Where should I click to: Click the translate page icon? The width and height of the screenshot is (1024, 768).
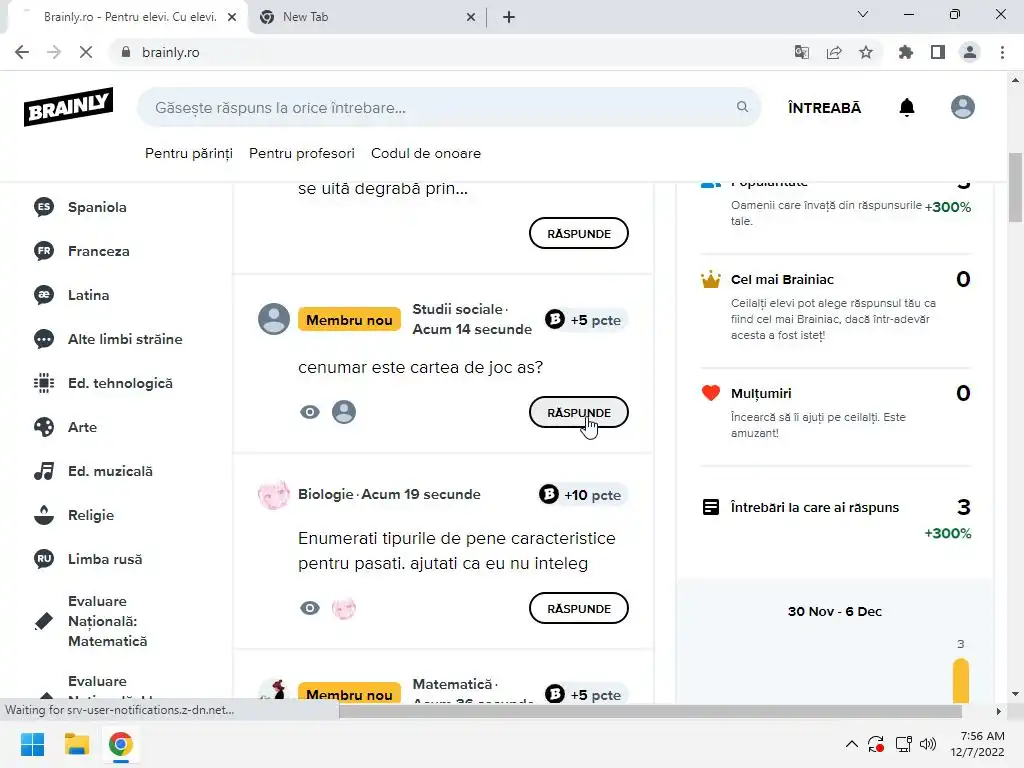802,52
